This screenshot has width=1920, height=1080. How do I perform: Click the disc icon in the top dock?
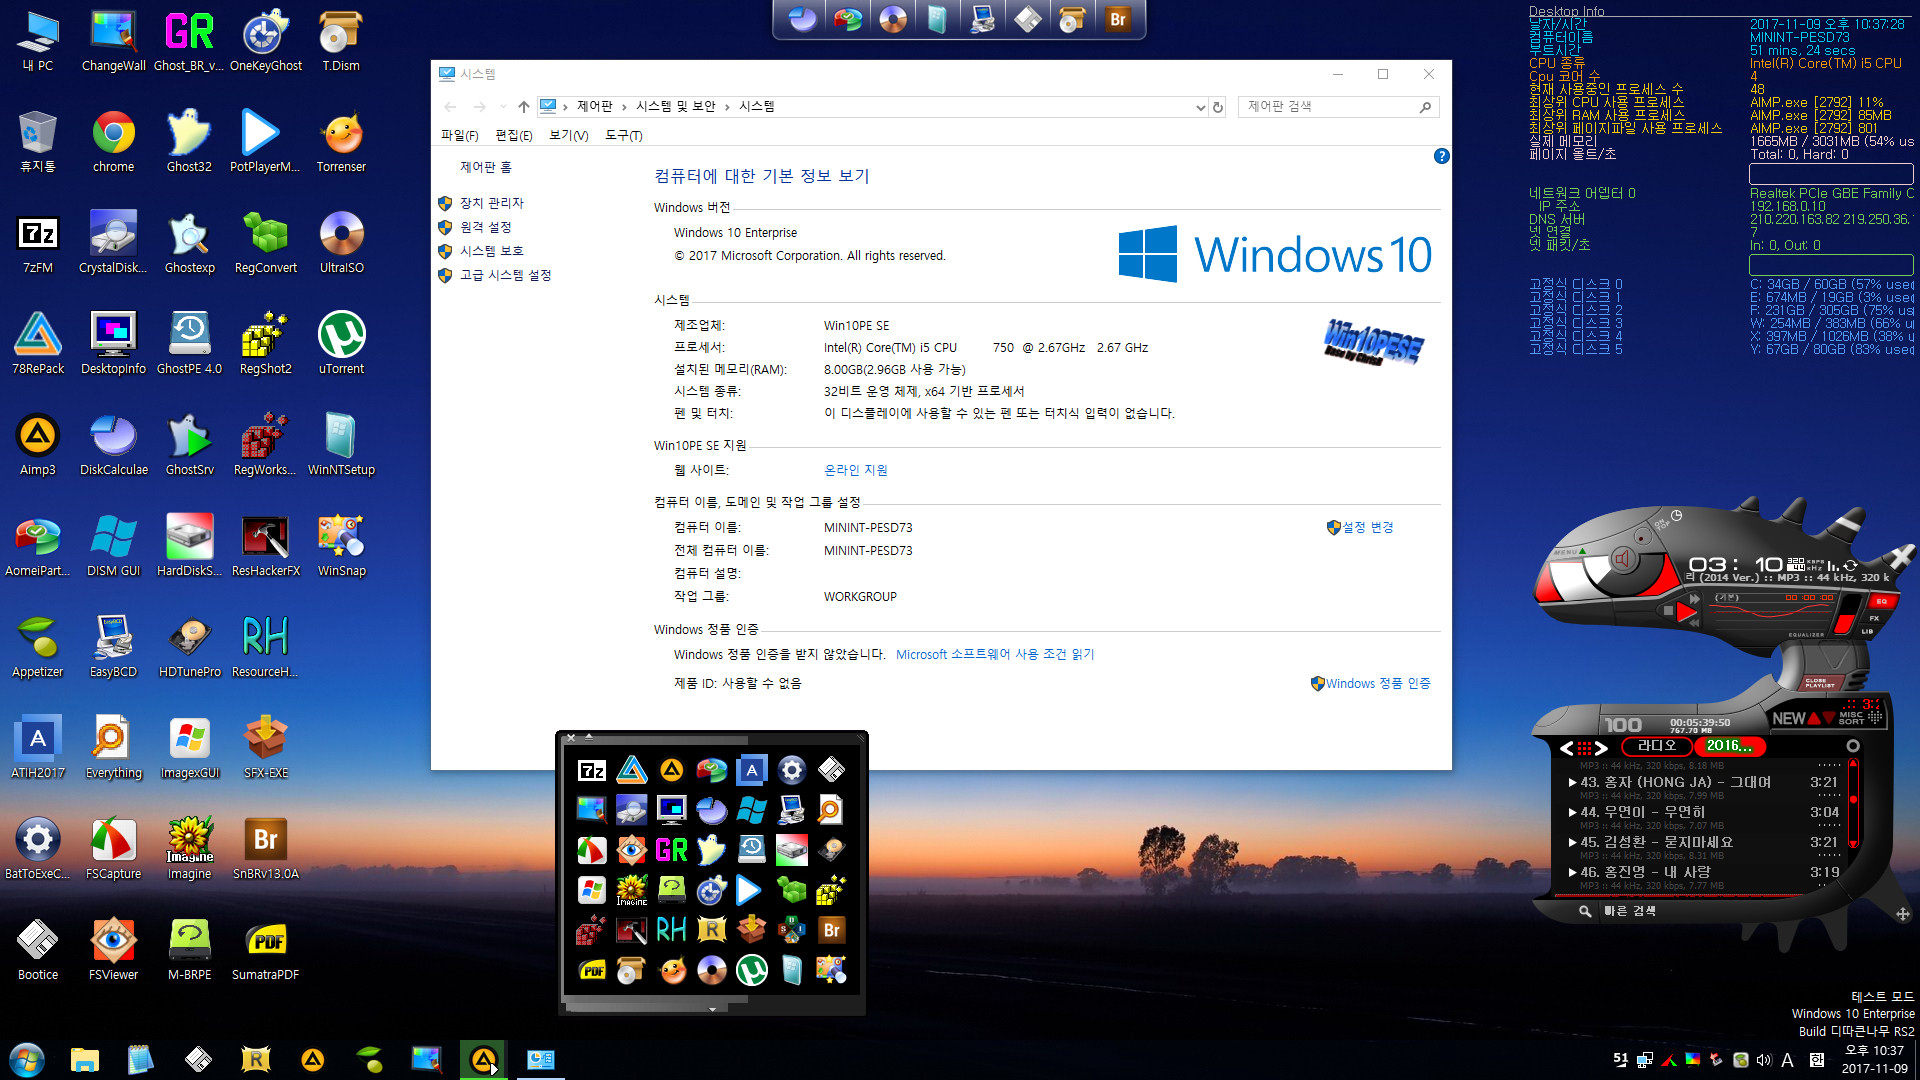pyautogui.click(x=893, y=19)
